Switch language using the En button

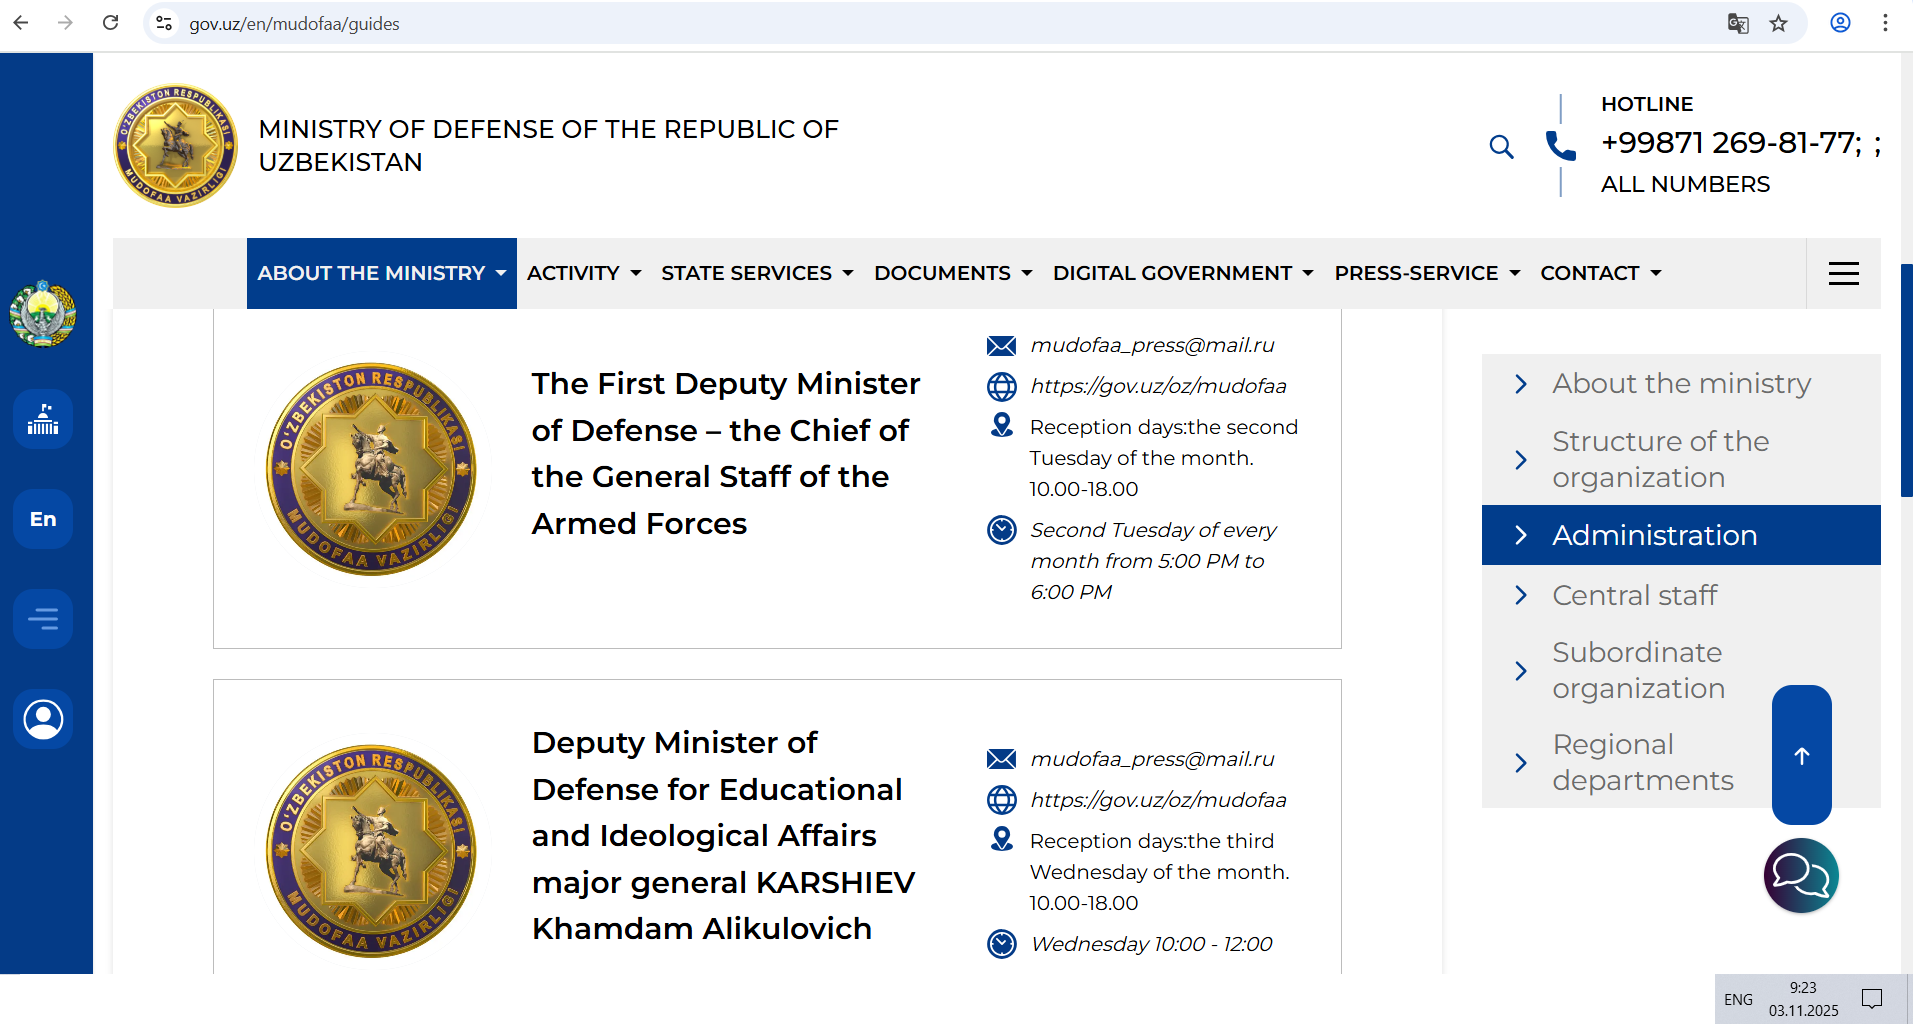(x=43, y=519)
